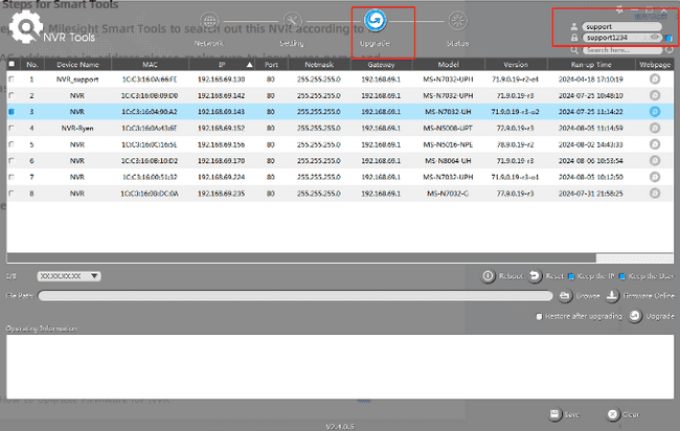Toggle the Keep the IP checkbox
680x431 pixels.
click(571, 275)
